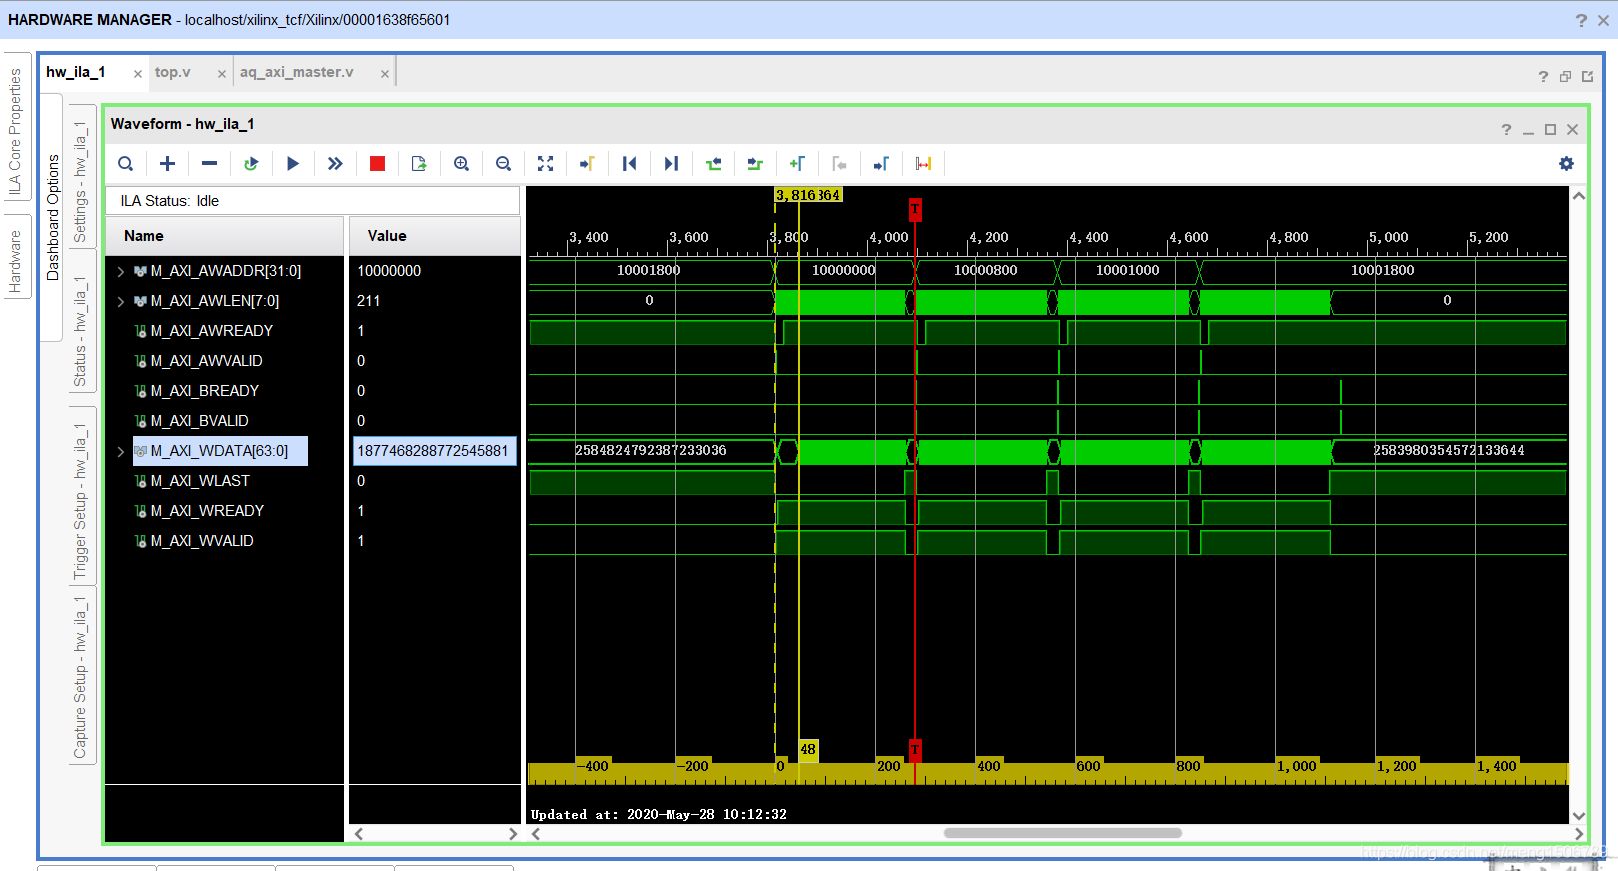This screenshot has height=871, width=1618.
Task: Expand M_AXI_WDATA[63:0] bus
Action: coord(121,451)
